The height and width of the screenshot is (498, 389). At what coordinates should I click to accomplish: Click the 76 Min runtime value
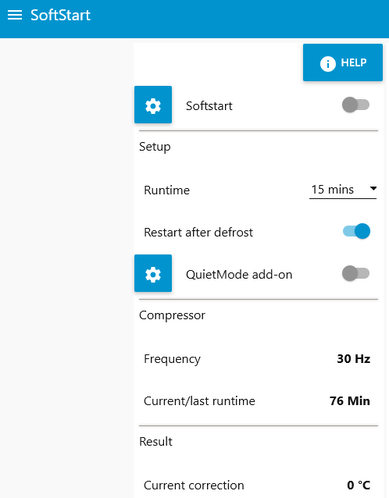click(x=350, y=401)
